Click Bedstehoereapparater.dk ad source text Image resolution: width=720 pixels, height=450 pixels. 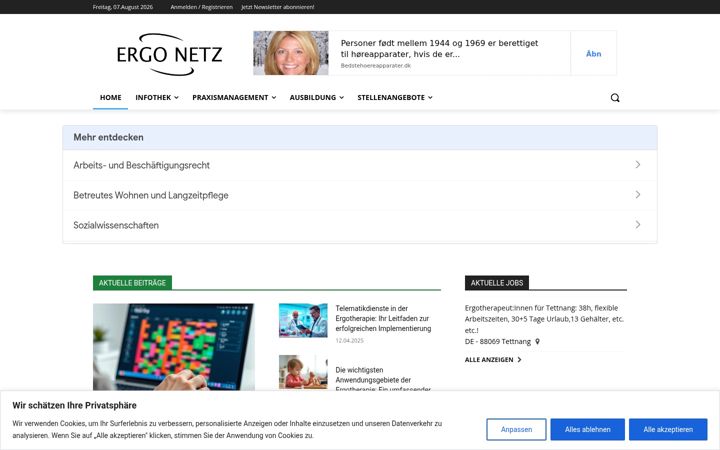tap(376, 66)
